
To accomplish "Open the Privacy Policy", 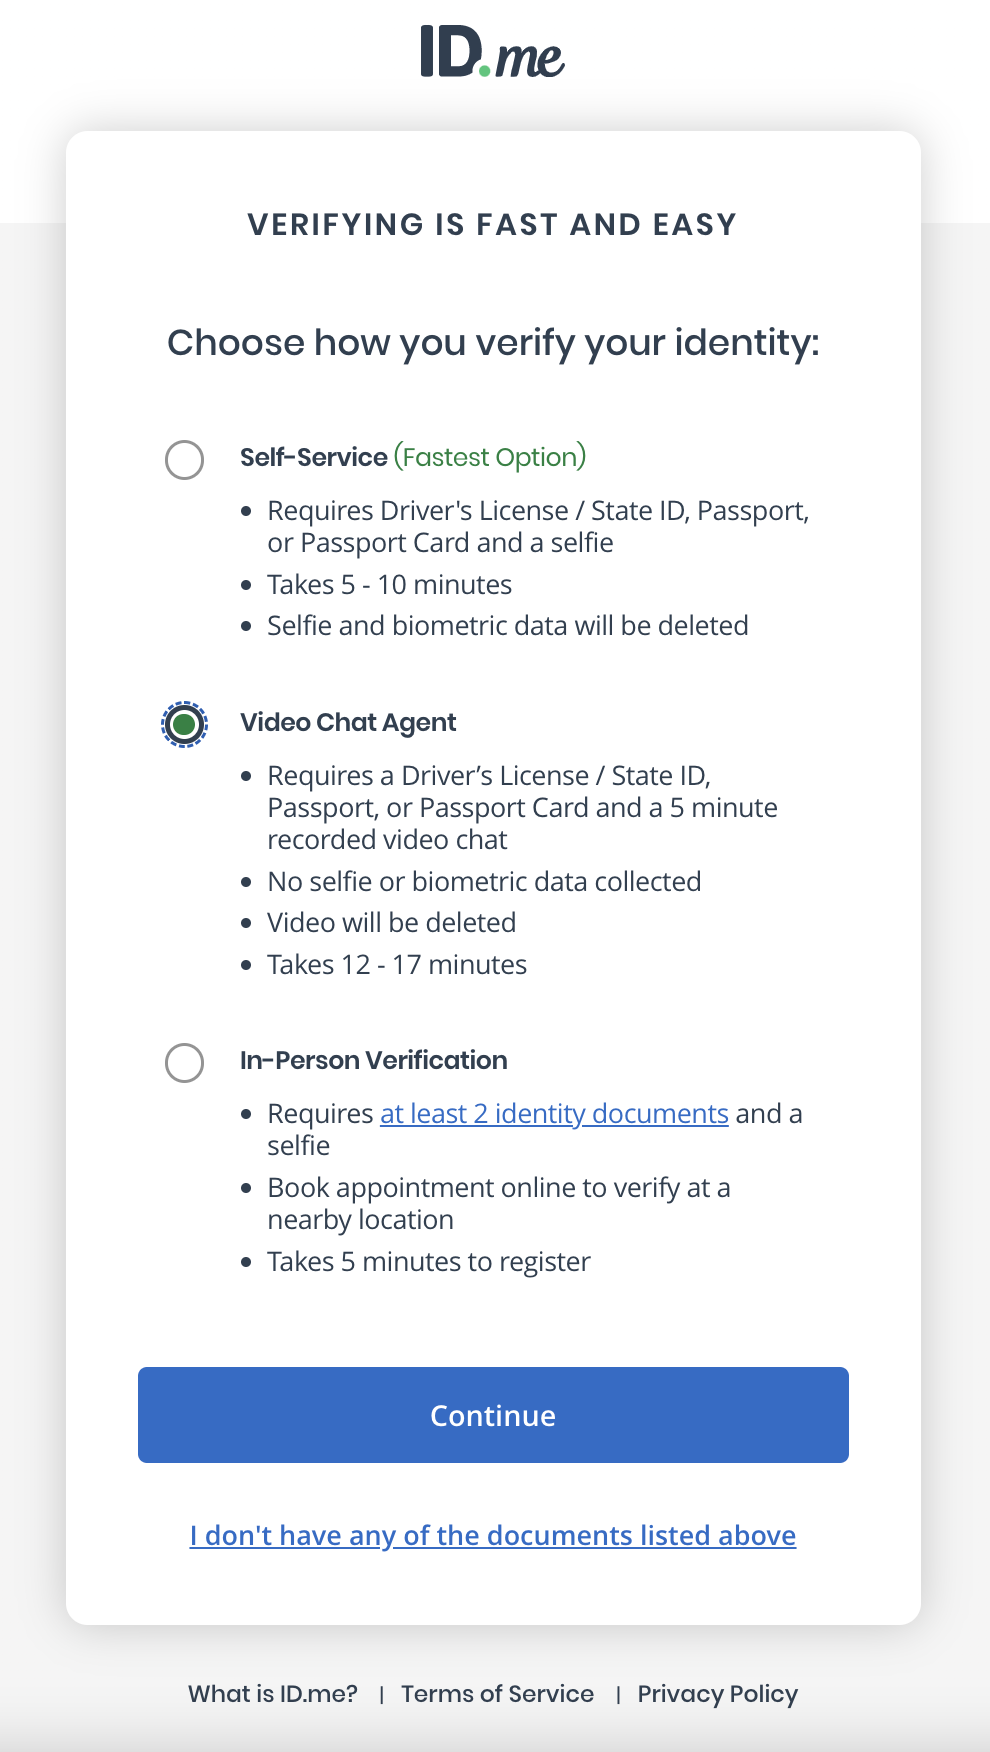I will 716,1694.
